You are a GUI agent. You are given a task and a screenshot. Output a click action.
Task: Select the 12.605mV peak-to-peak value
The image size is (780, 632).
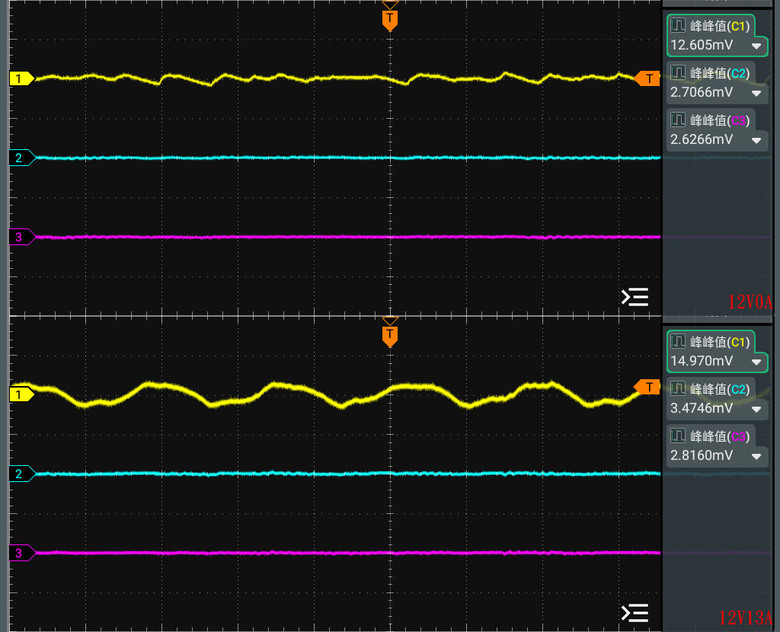pyautogui.click(x=701, y=45)
